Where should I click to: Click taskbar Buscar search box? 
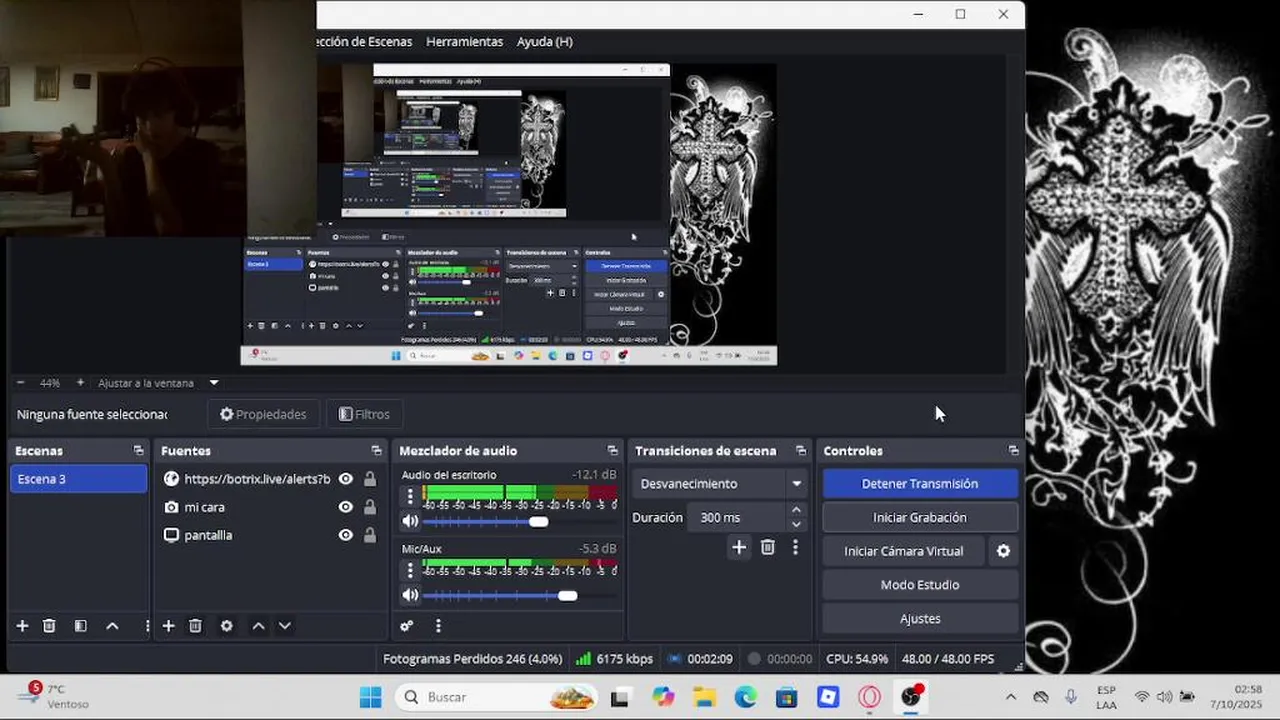(x=495, y=697)
